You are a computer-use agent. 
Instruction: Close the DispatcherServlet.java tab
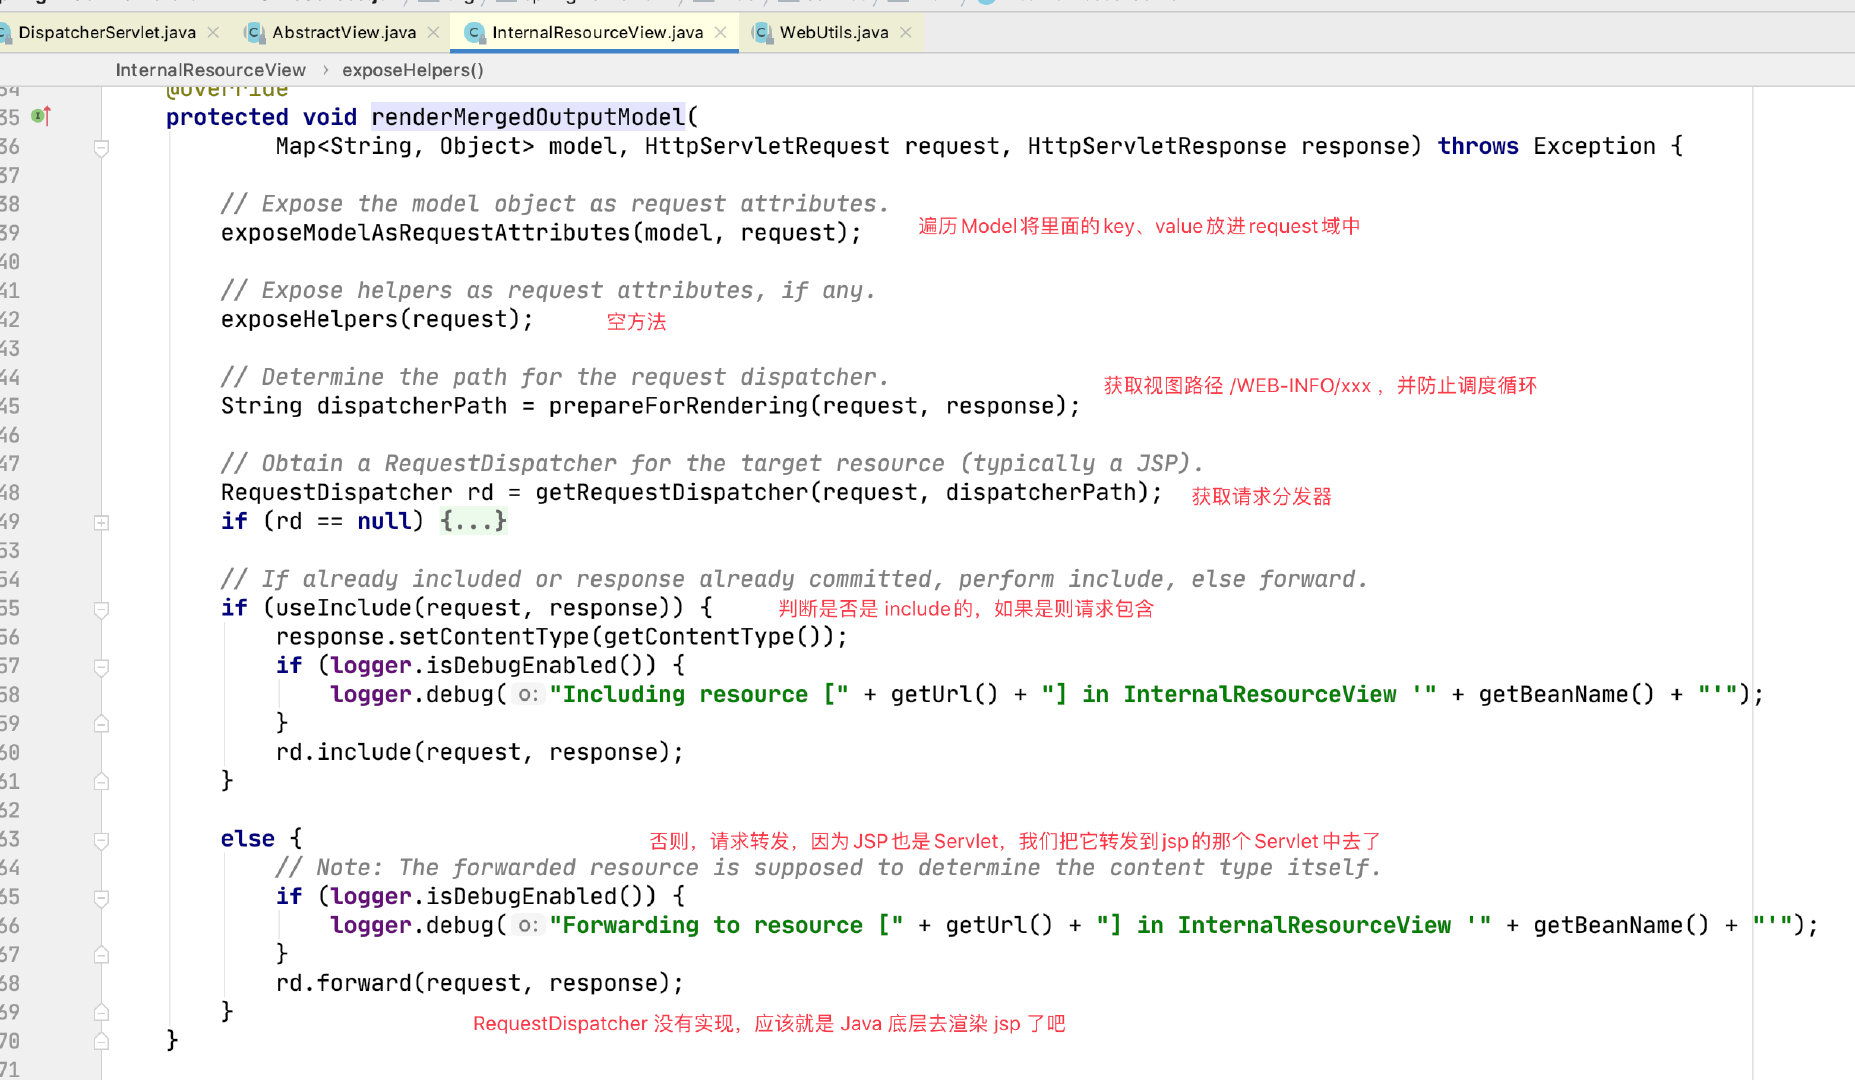(x=213, y=32)
